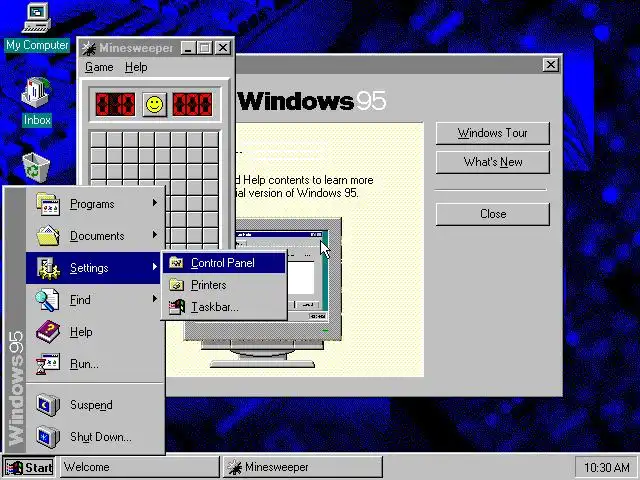This screenshot has height=480, width=640.
Task: Choose Documents in the Start menu
Action: coord(95,236)
